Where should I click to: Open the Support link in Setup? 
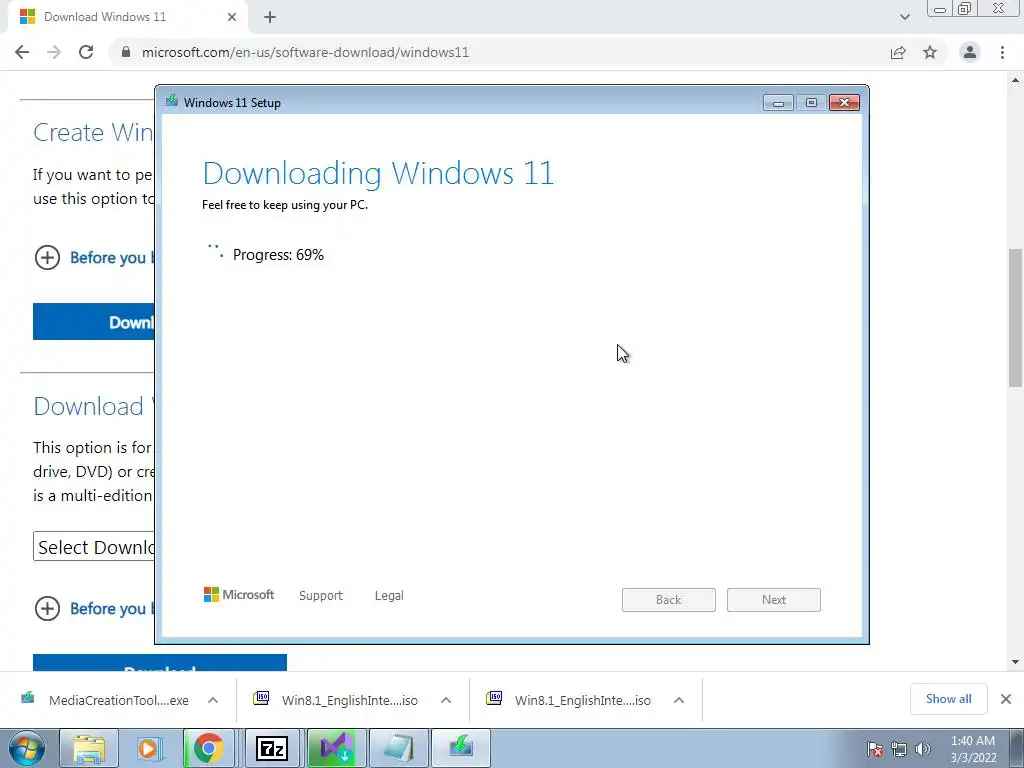point(321,596)
